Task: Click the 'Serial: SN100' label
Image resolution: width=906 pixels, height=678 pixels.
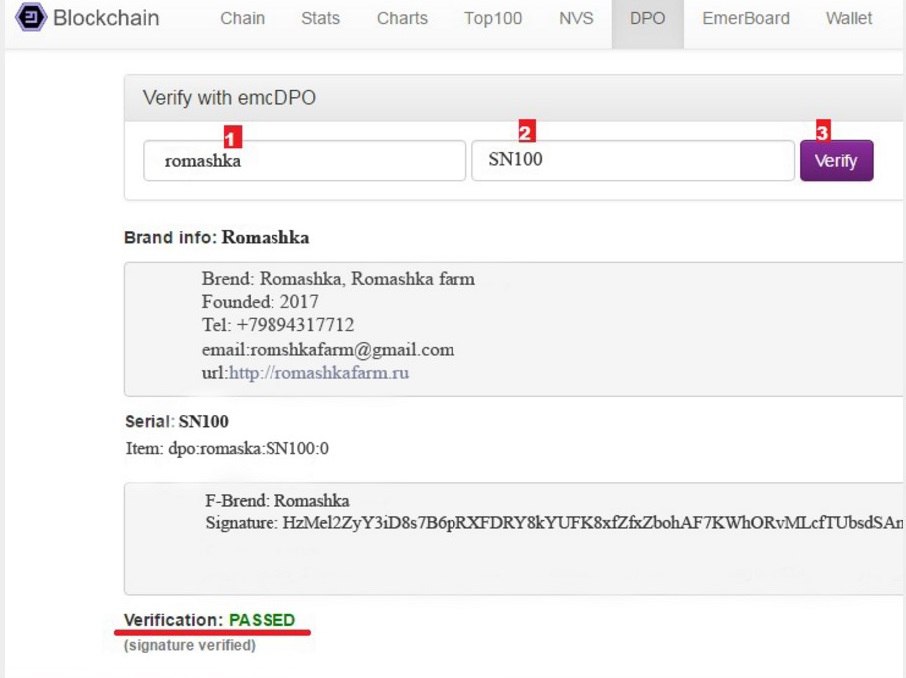Action: click(x=177, y=421)
